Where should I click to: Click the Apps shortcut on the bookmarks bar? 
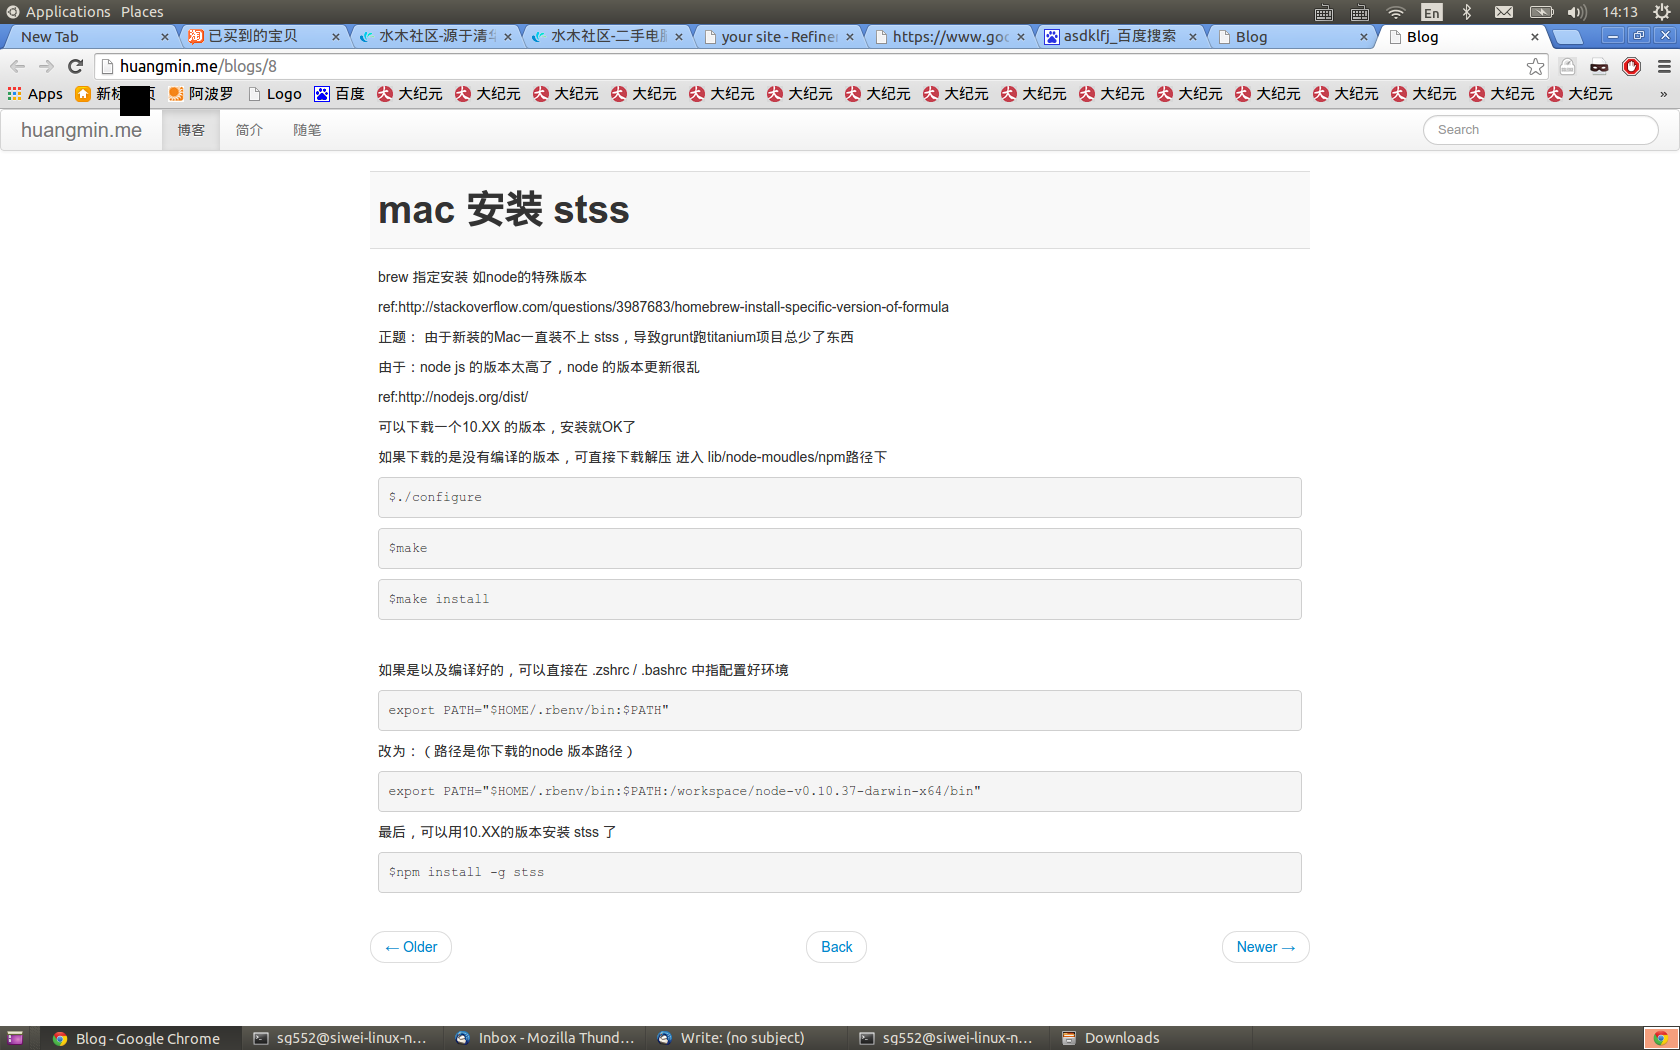[35, 93]
